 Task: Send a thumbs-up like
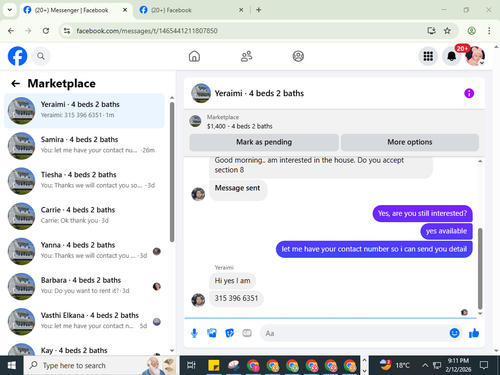coord(474,333)
